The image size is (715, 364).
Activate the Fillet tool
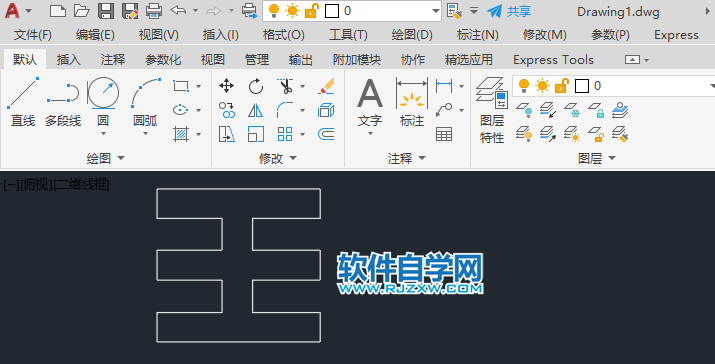click(x=285, y=110)
